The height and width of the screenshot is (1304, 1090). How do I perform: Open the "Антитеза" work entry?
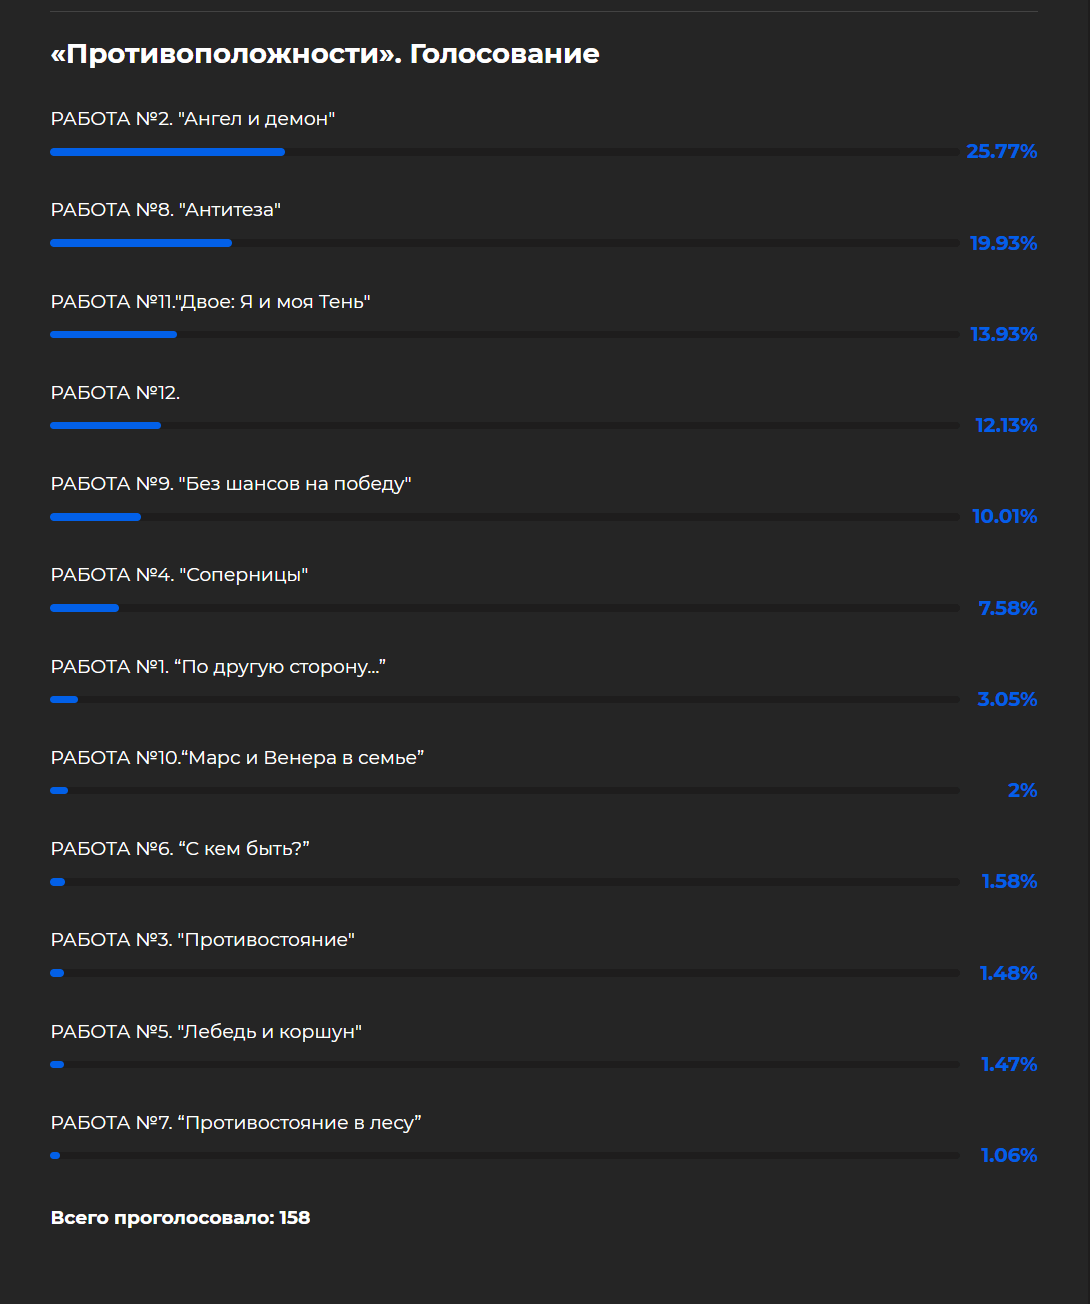tap(166, 210)
